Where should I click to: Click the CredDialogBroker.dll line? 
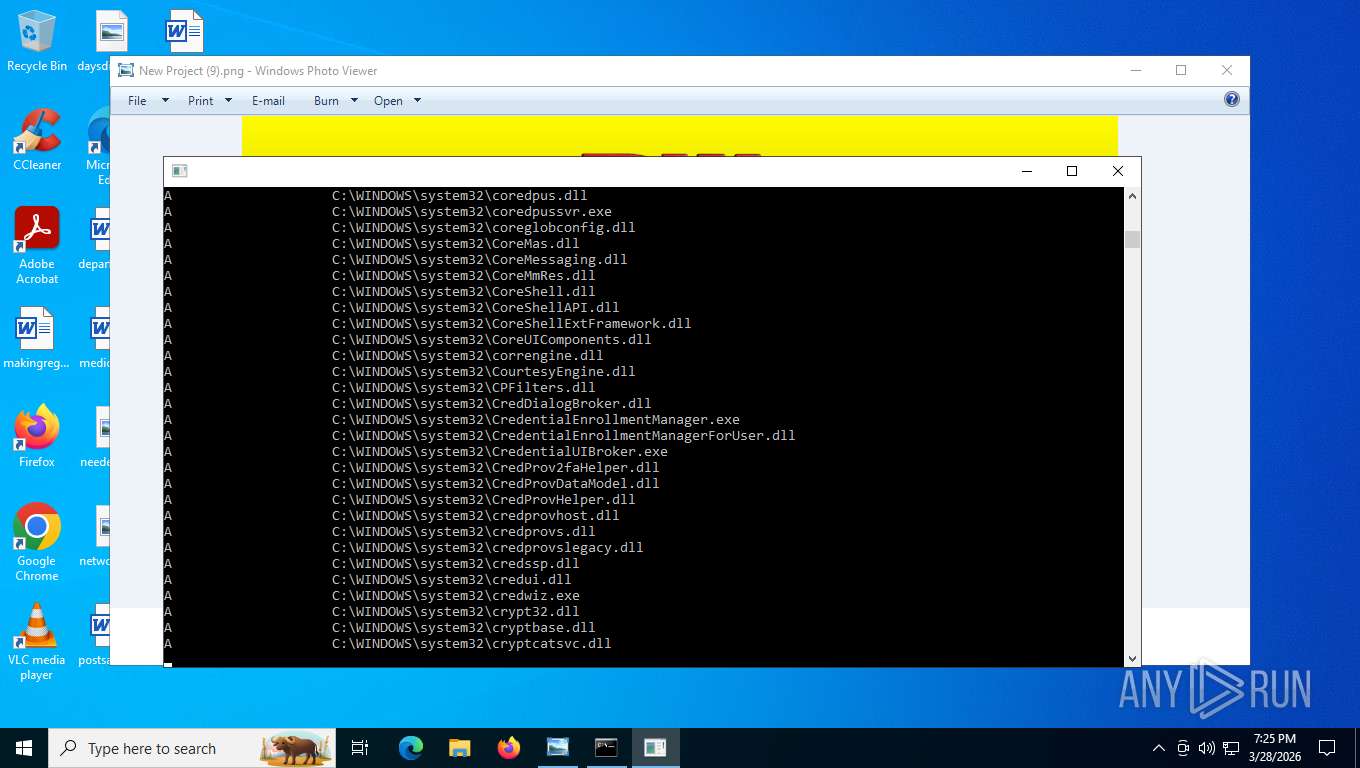(x=492, y=404)
